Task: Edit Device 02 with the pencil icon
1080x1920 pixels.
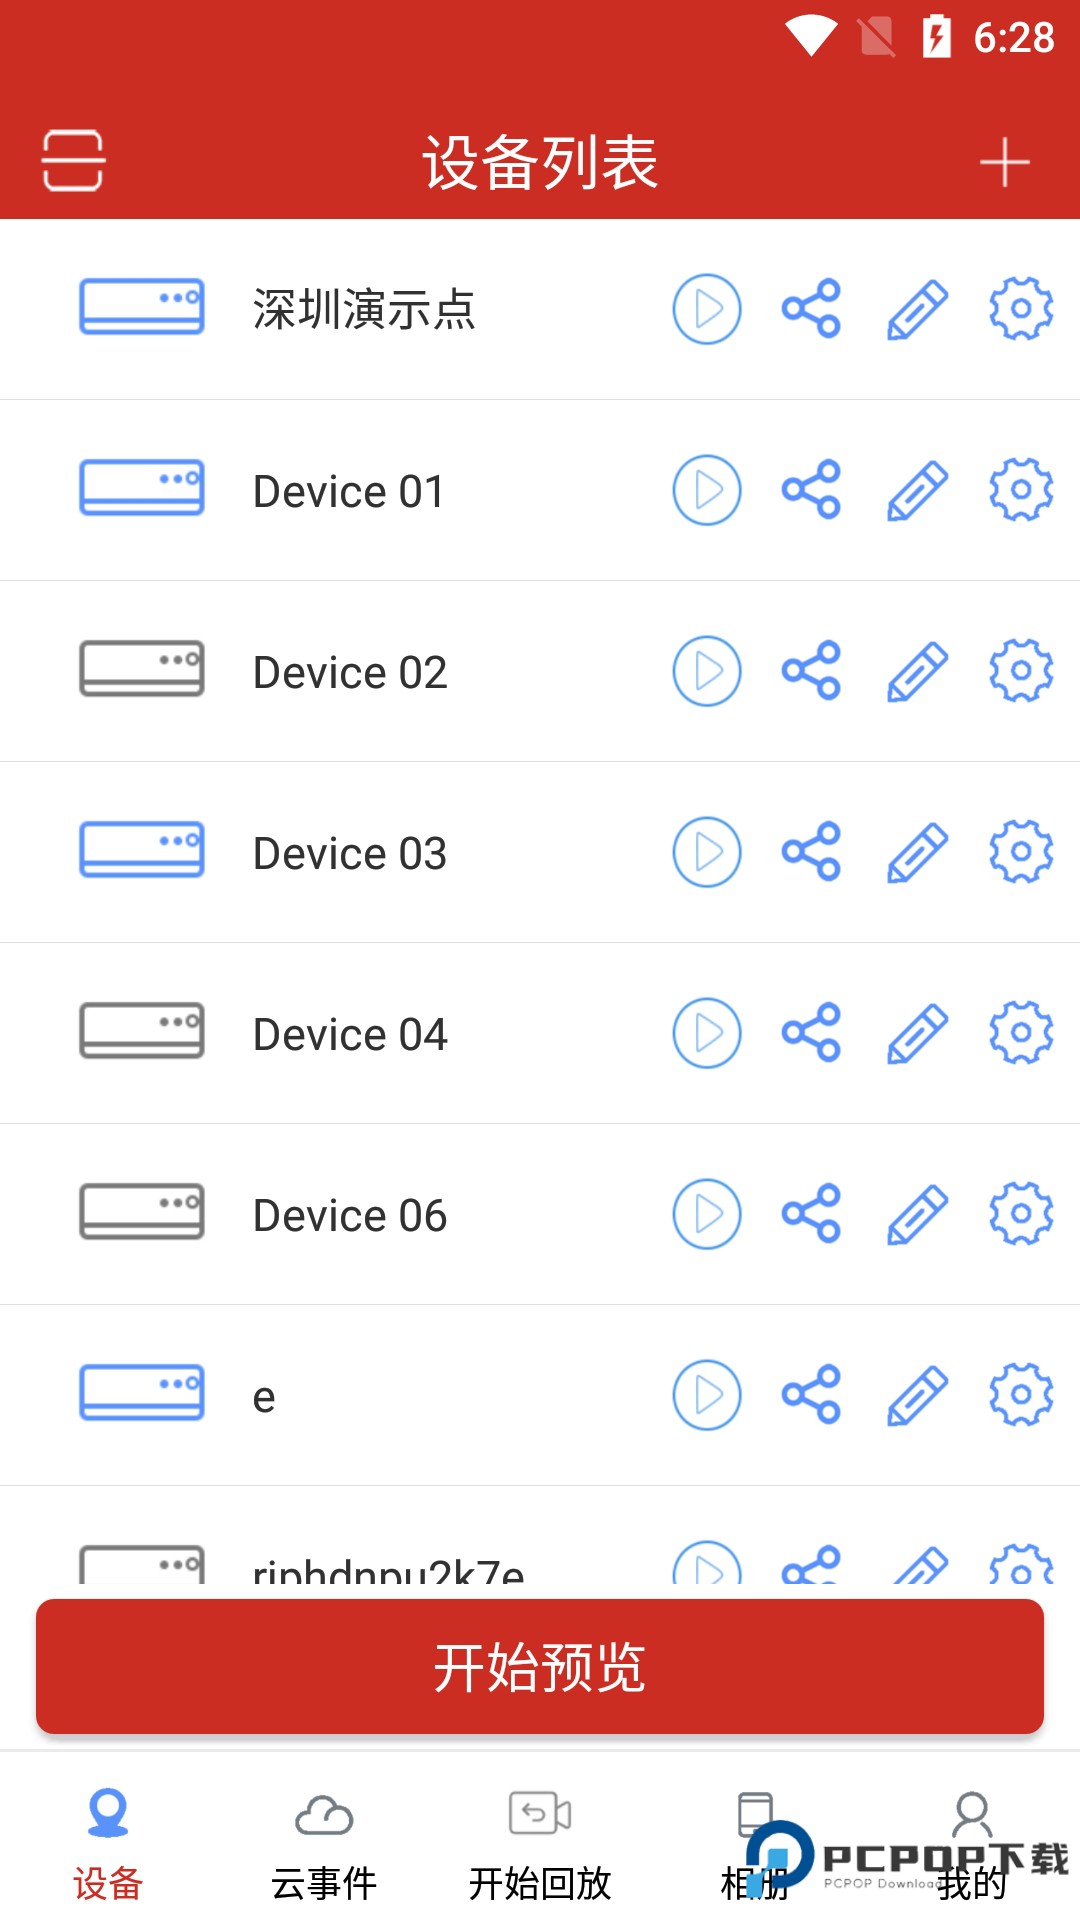Action: (917, 671)
